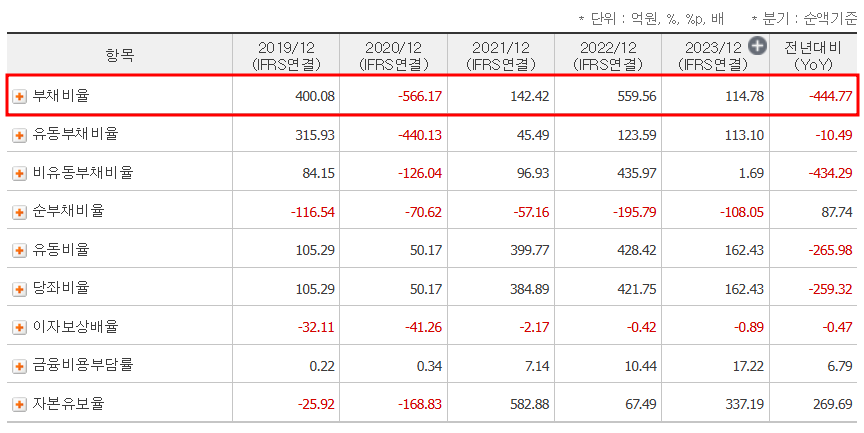
Task: Select the 2021/12 (IFRS연결) column header
Action: (501, 55)
